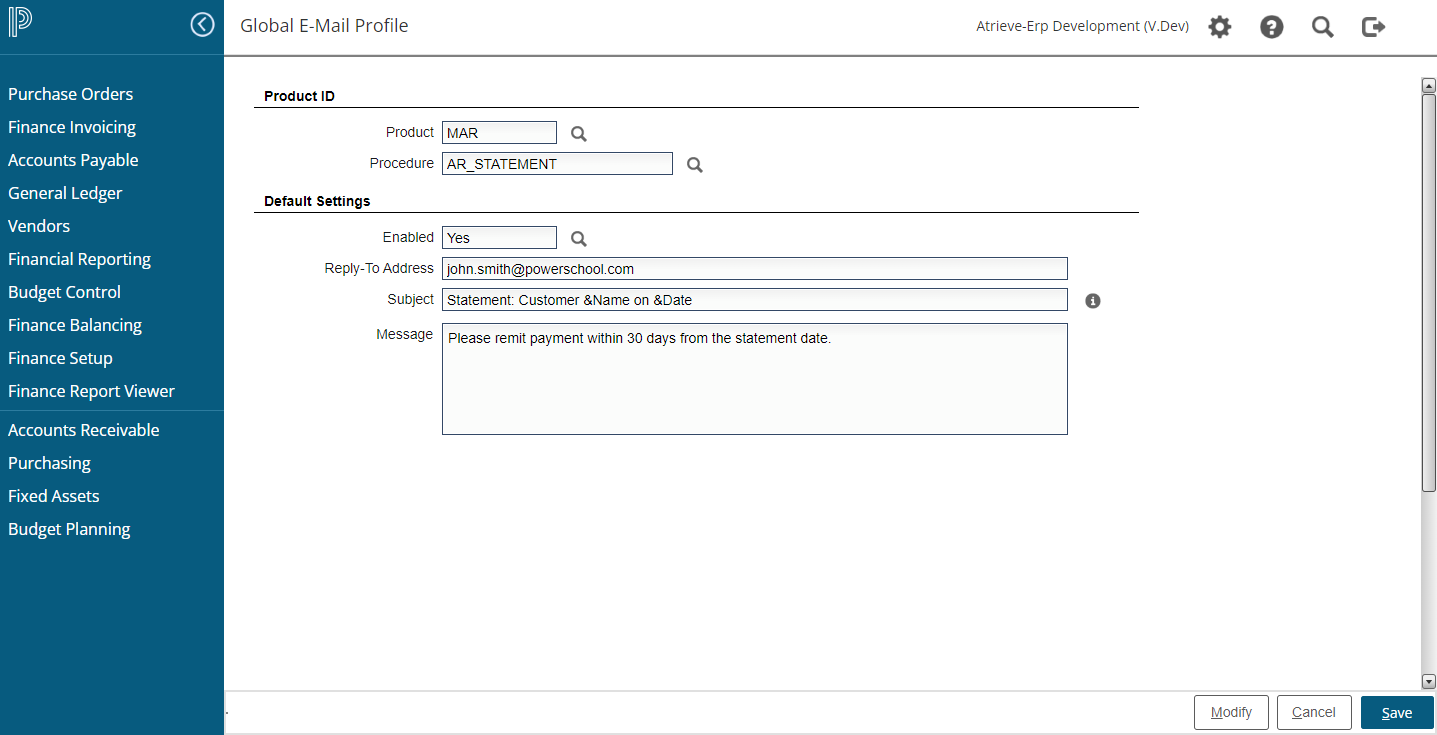Image resolution: width=1437 pixels, height=735 pixels.
Task: Open the settings gear icon
Action: [x=1219, y=27]
